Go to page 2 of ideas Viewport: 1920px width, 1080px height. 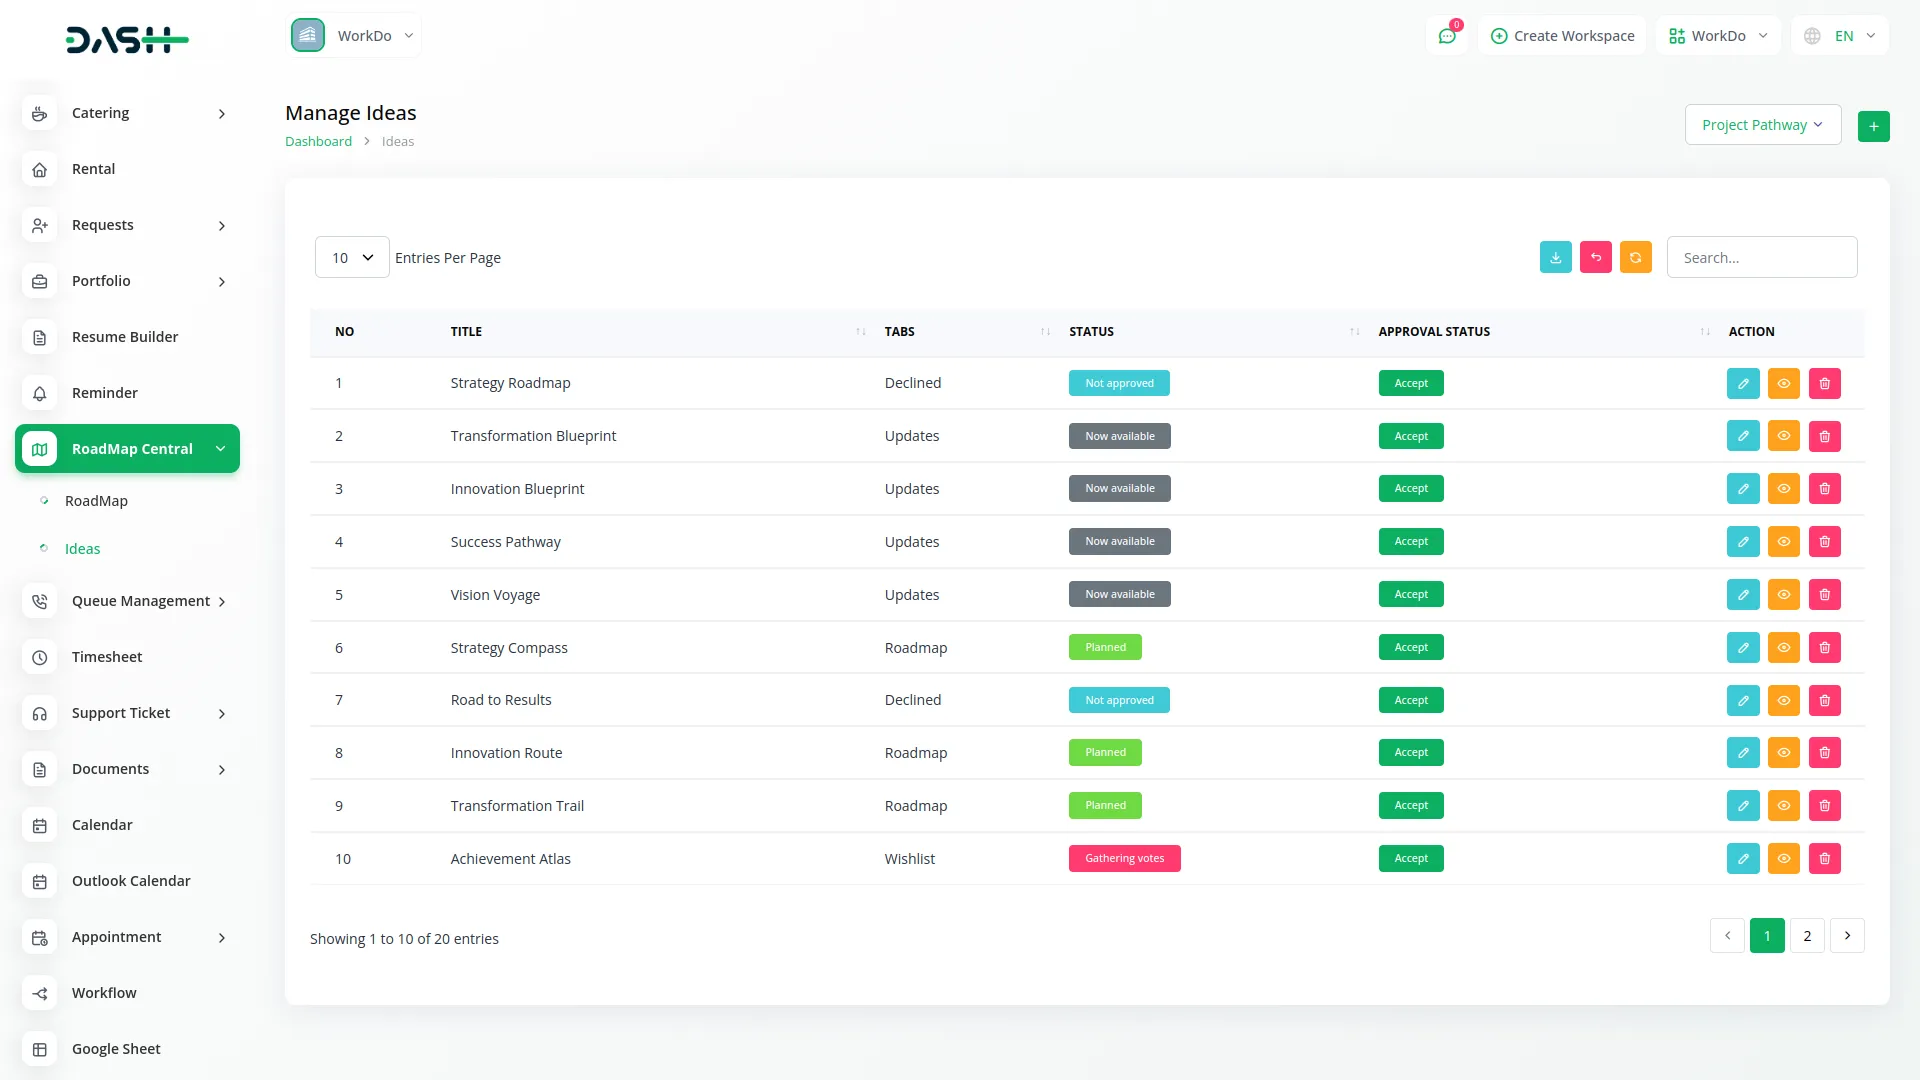(x=1807, y=935)
